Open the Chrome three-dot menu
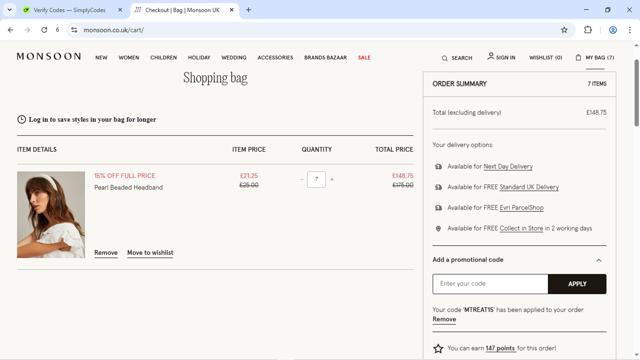Viewport: 640px width, 360px height. point(630,30)
